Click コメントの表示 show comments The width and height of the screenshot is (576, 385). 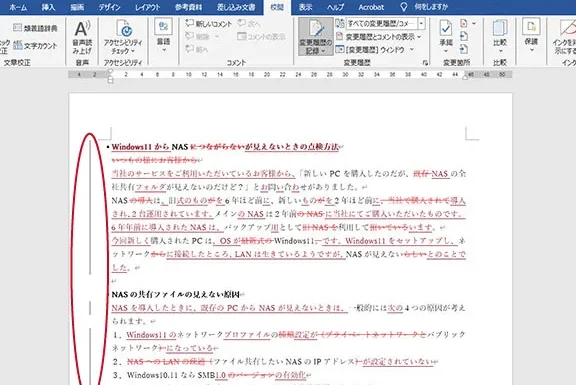(261, 36)
